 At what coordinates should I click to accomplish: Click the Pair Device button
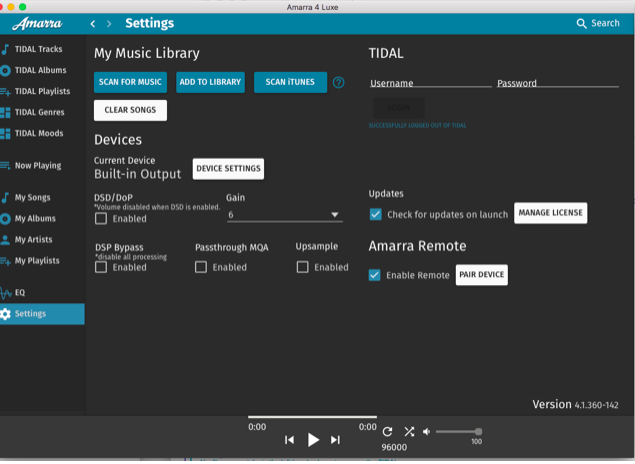[481, 275]
